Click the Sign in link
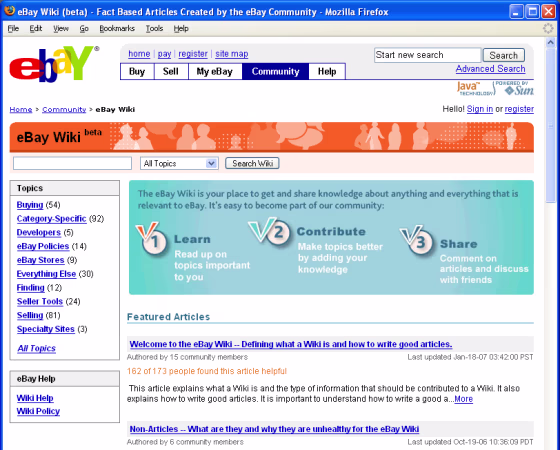The height and width of the screenshot is (450, 560). pos(480,109)
